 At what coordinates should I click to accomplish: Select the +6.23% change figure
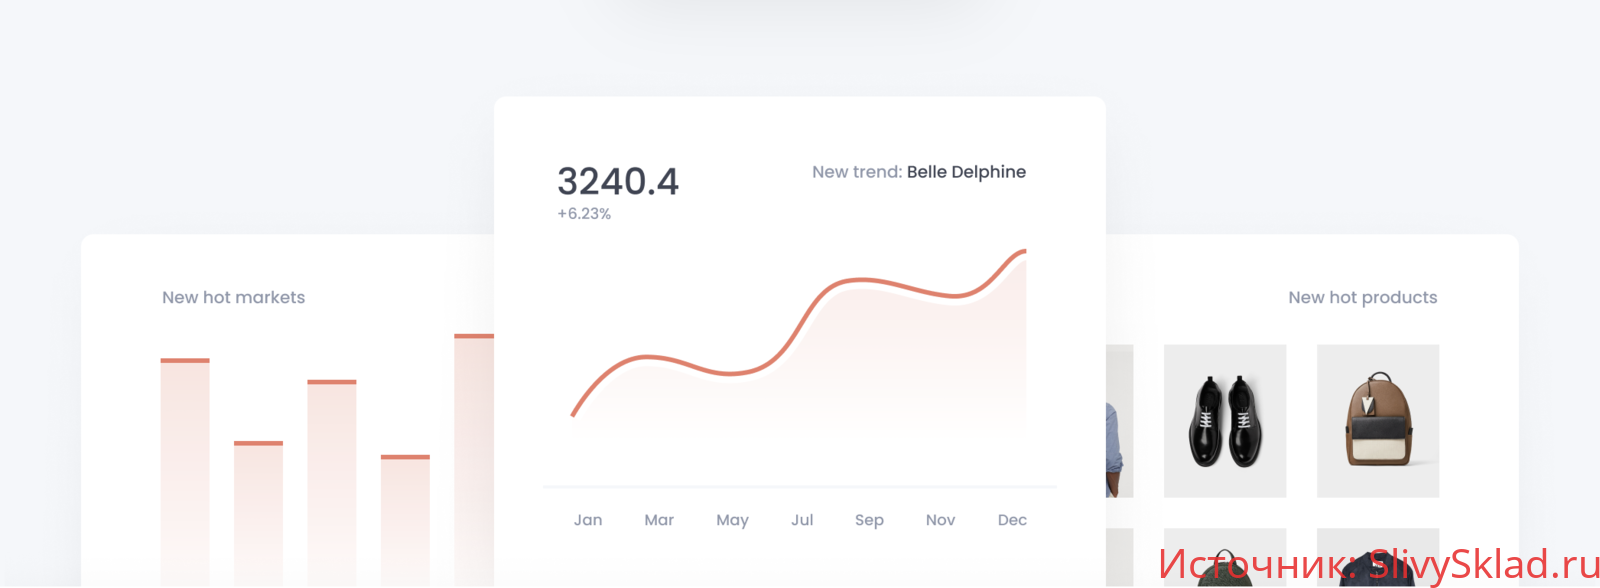click(584, 214)
